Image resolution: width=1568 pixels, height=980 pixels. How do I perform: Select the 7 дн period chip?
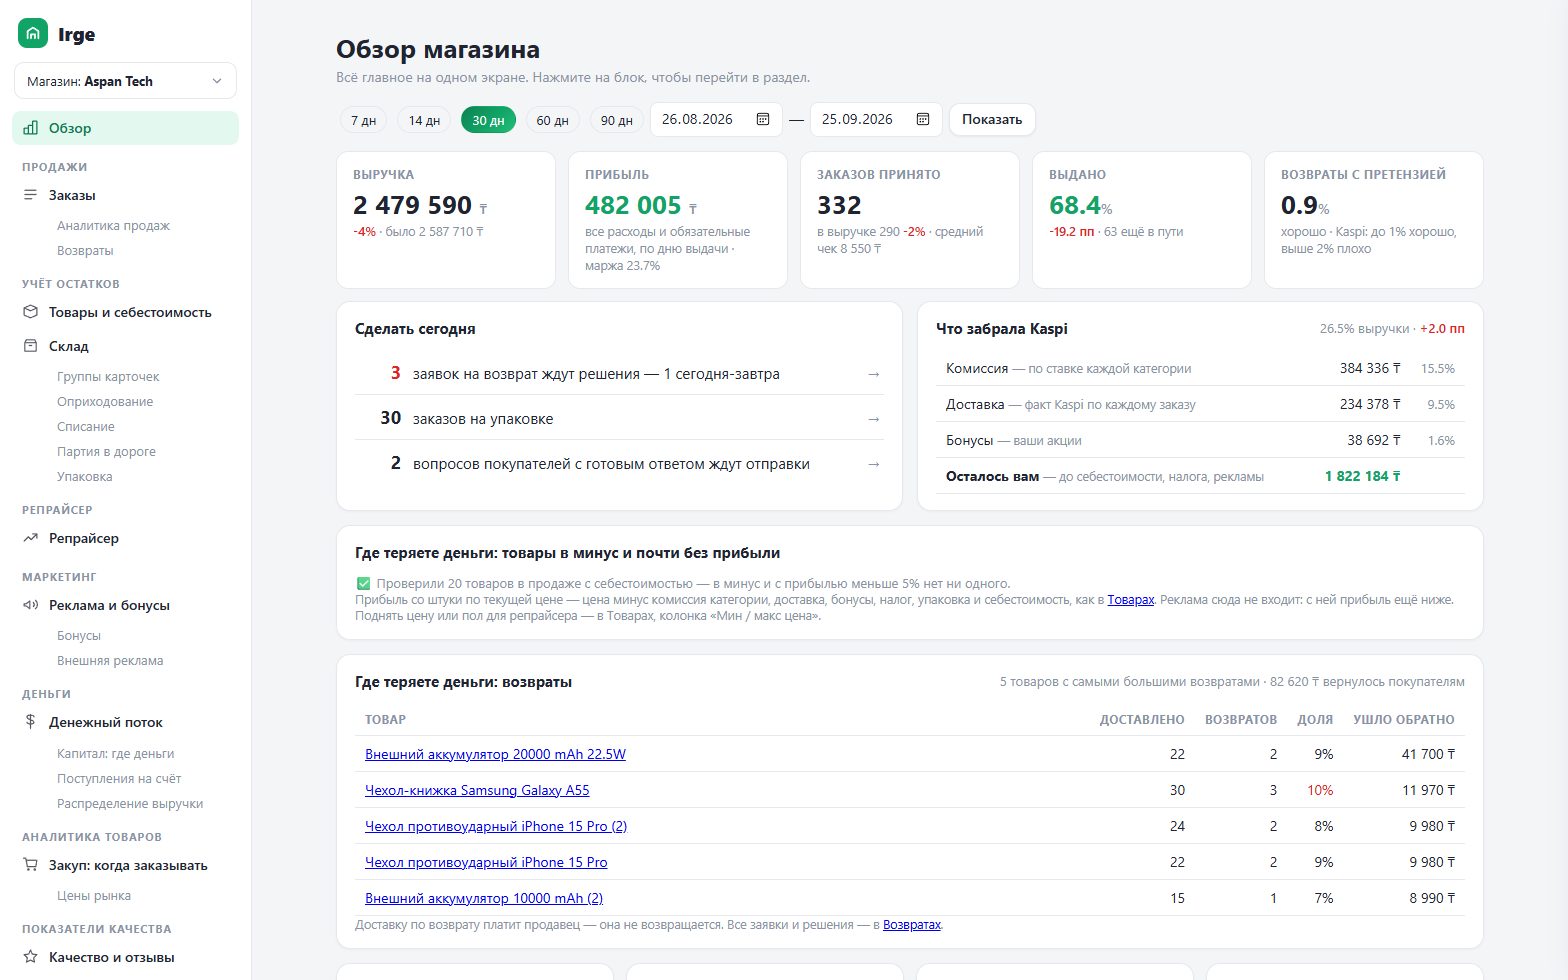363,120
